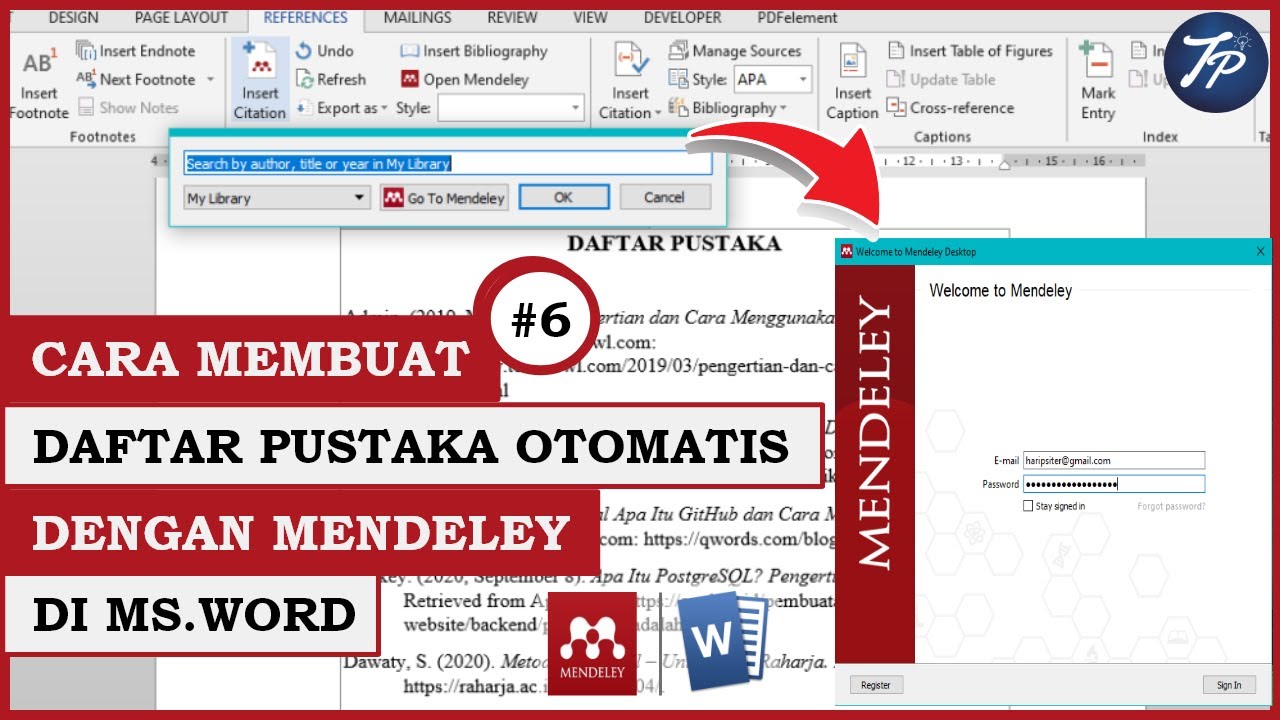Click the Sign In button

click(x=1229, y=685)
